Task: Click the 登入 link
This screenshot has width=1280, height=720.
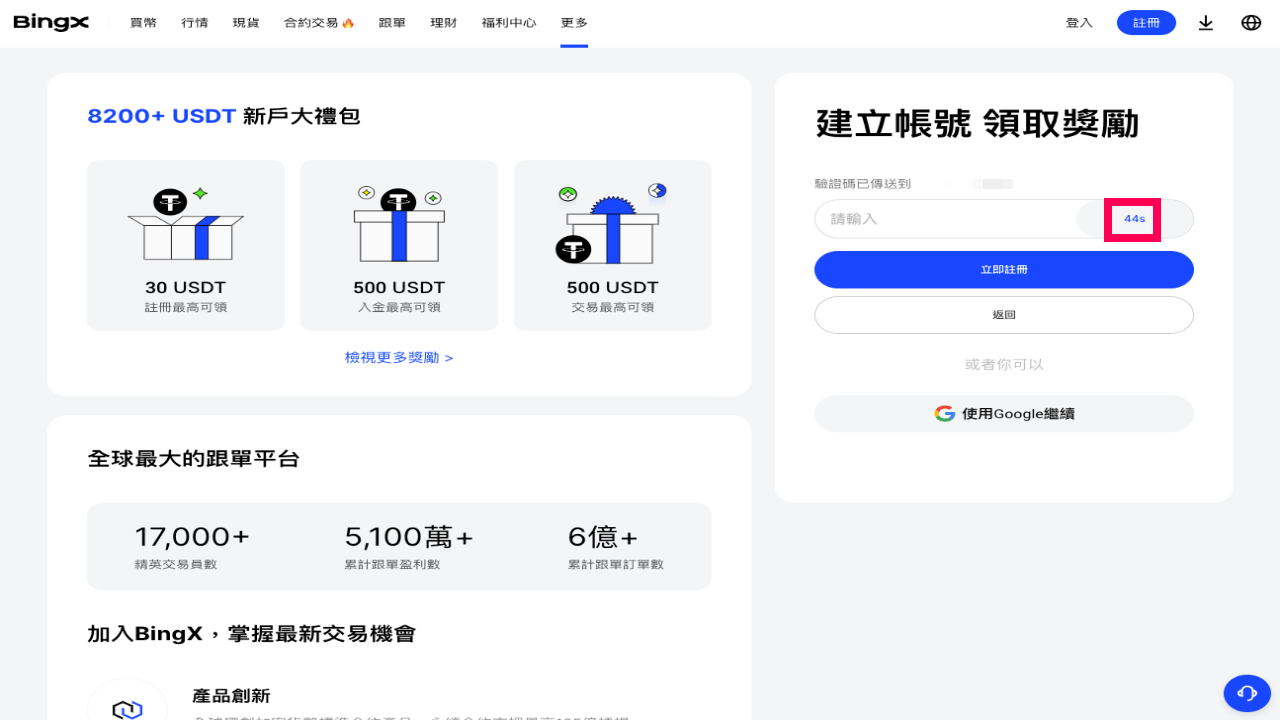Action: [1079, 23]
